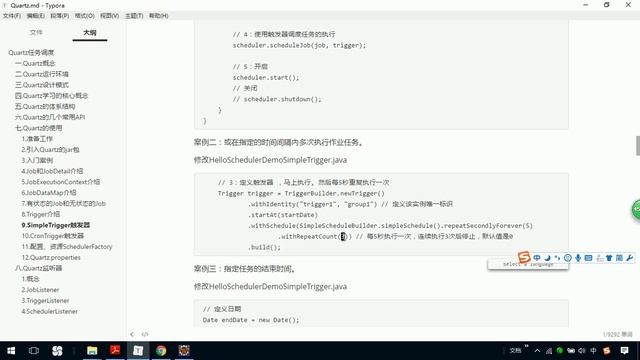The height and width of the screenshot is (360, 640).
Task: Open the 段落(P) menu
Action: [60, 16]
